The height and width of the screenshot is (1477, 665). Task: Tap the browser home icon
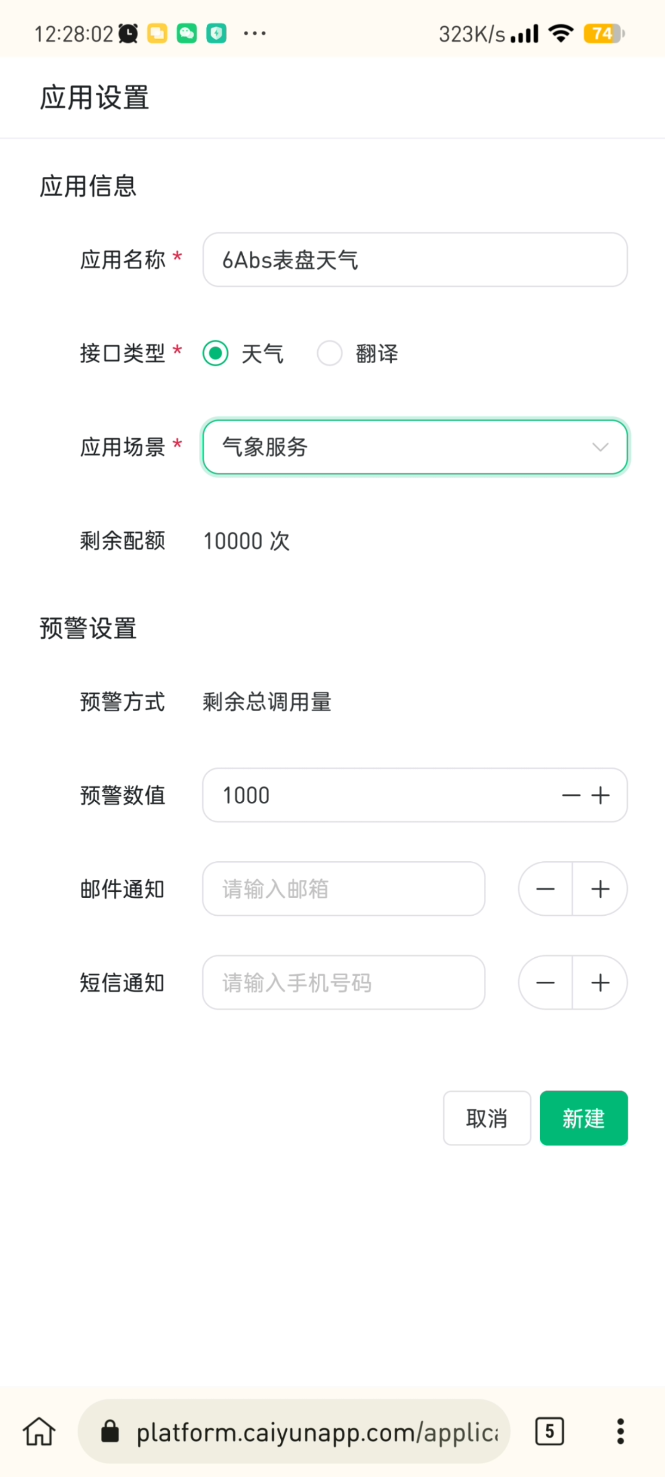(x=39, y=1431)
